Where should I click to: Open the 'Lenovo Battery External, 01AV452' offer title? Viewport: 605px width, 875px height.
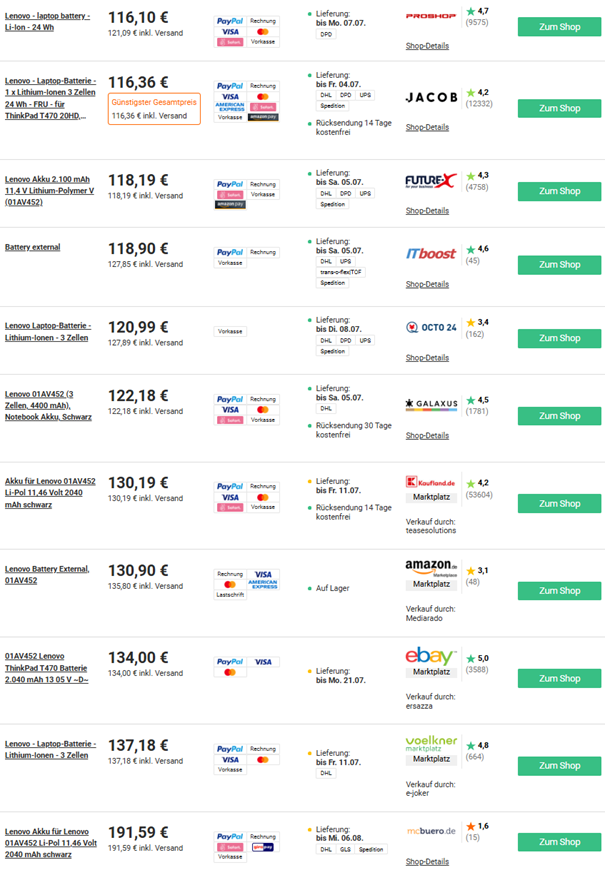pos(47,574)
